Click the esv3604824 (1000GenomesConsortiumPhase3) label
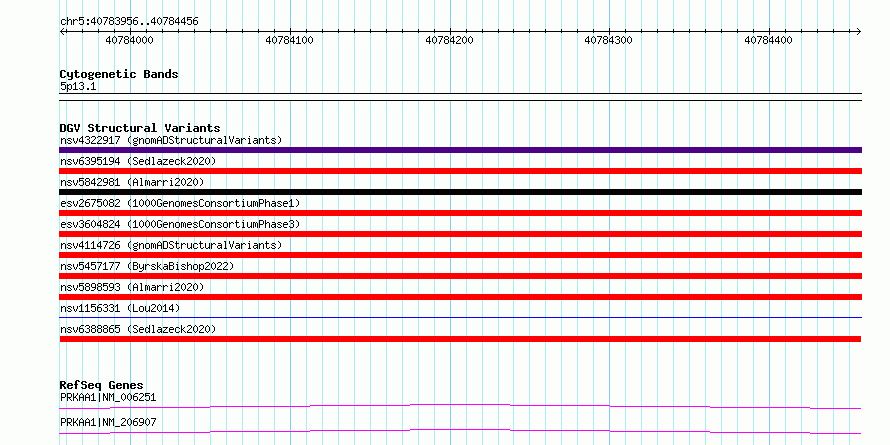 [180, 224]
